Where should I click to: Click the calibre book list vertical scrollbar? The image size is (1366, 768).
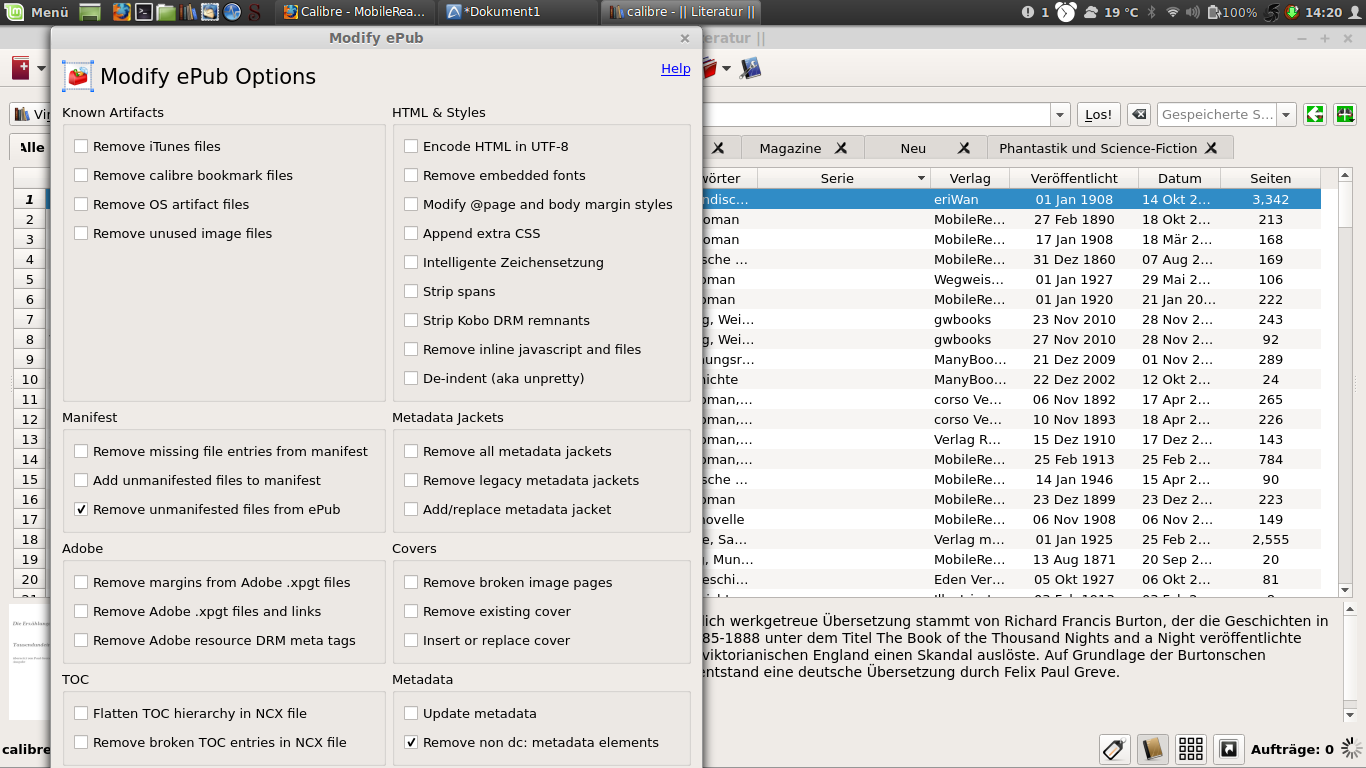click(1346, 381)
